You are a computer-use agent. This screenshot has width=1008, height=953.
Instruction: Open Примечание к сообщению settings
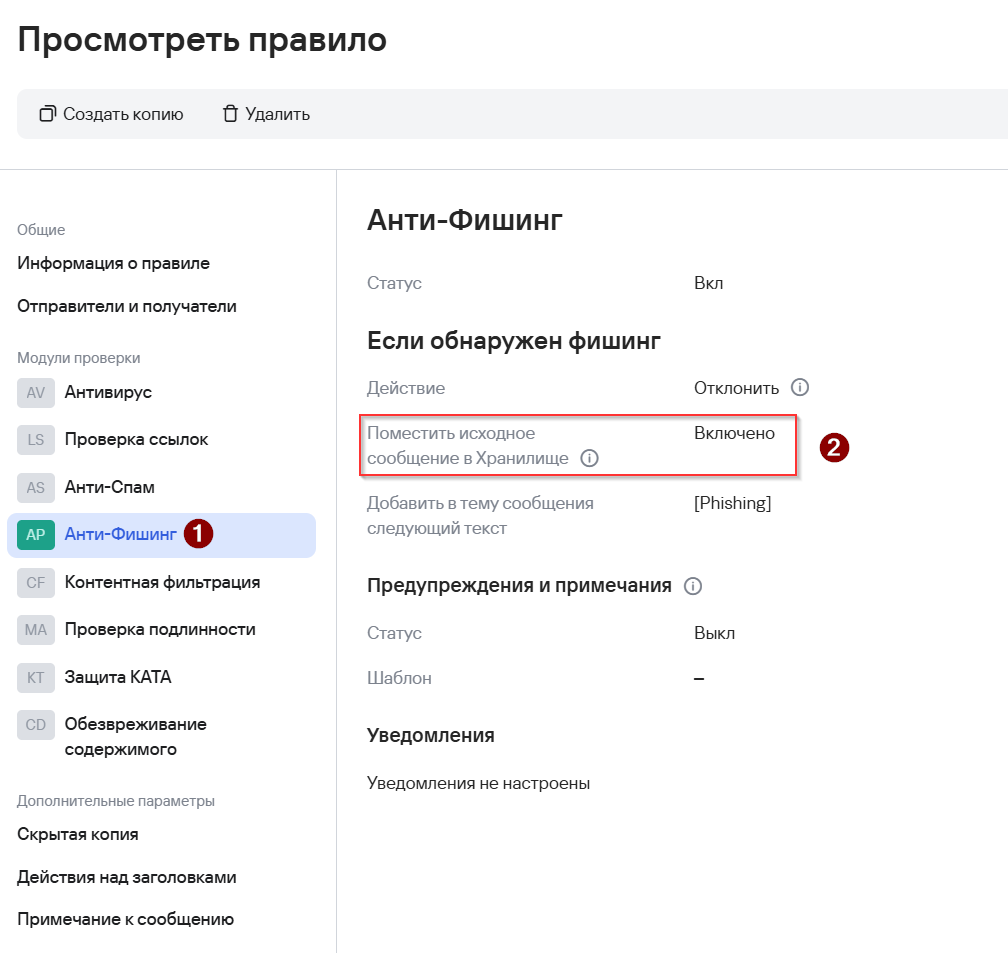pos(125,919)
